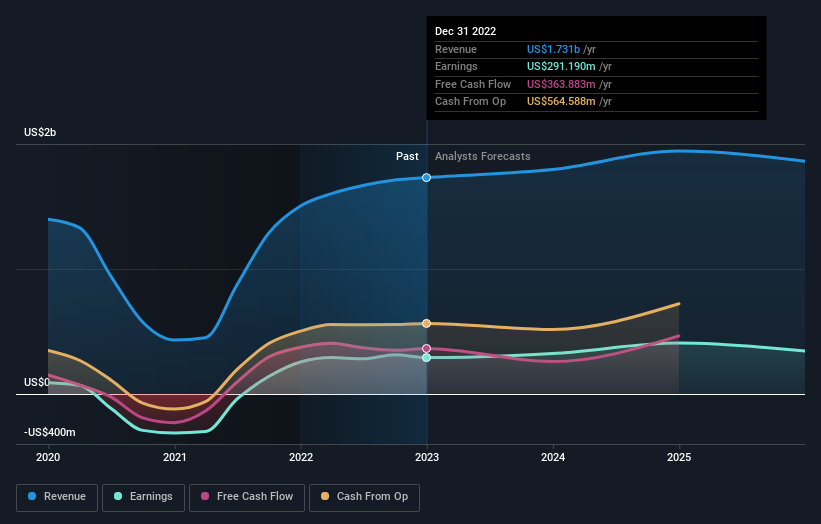The height and width of the screenshot is (524, 821).
Task: Click the orange Cash From Op marker
Action: tap(427, 324)
